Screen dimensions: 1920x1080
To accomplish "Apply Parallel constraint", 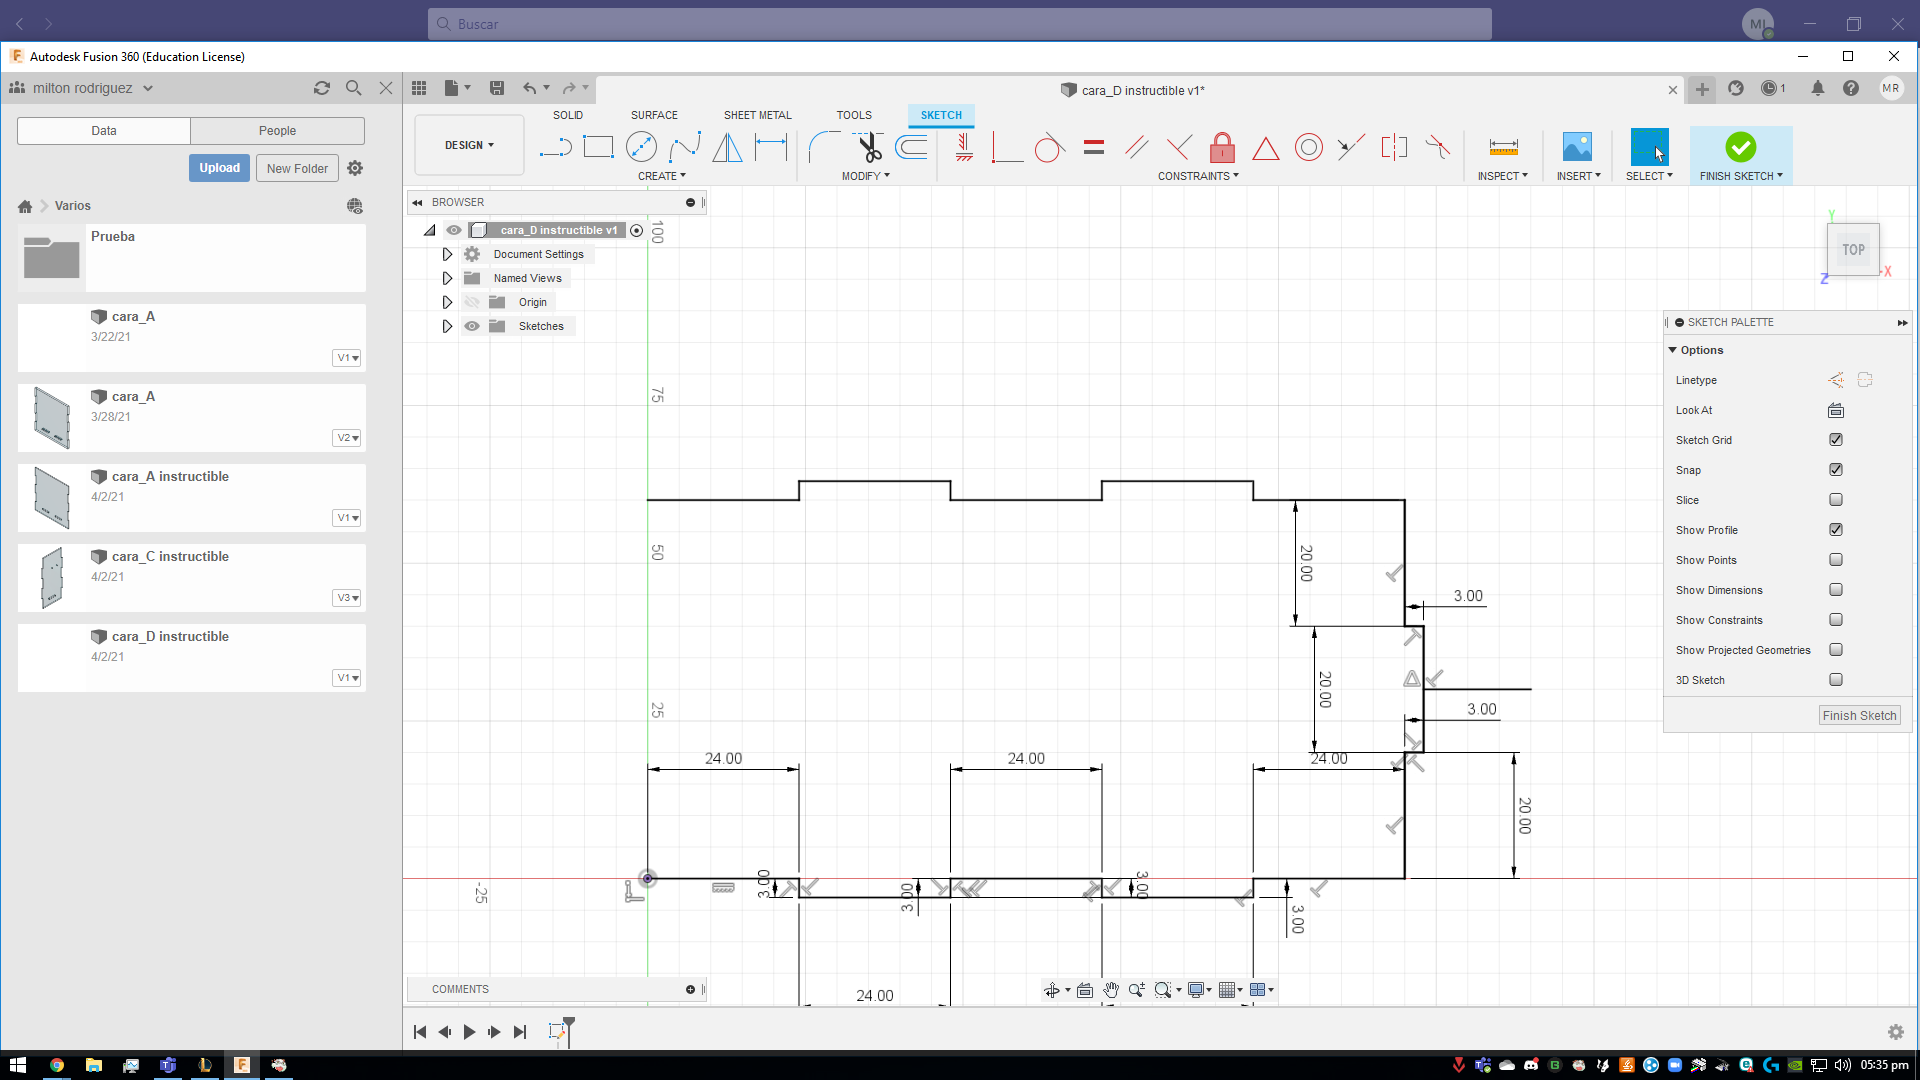I will tap(1136, 148).
